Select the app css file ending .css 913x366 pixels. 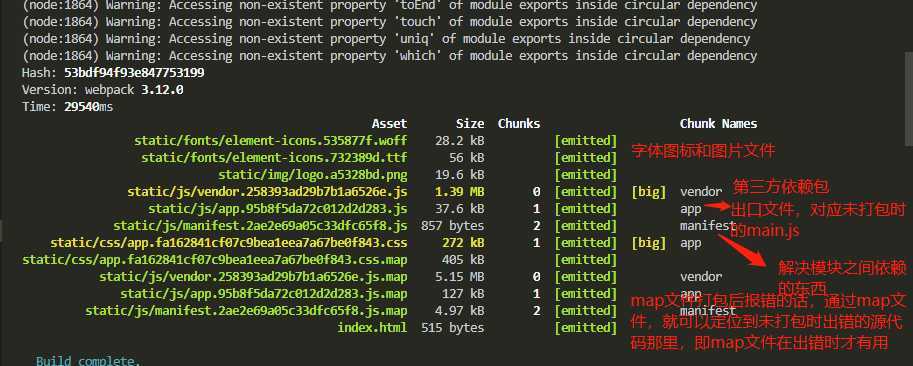pos(229,242)
